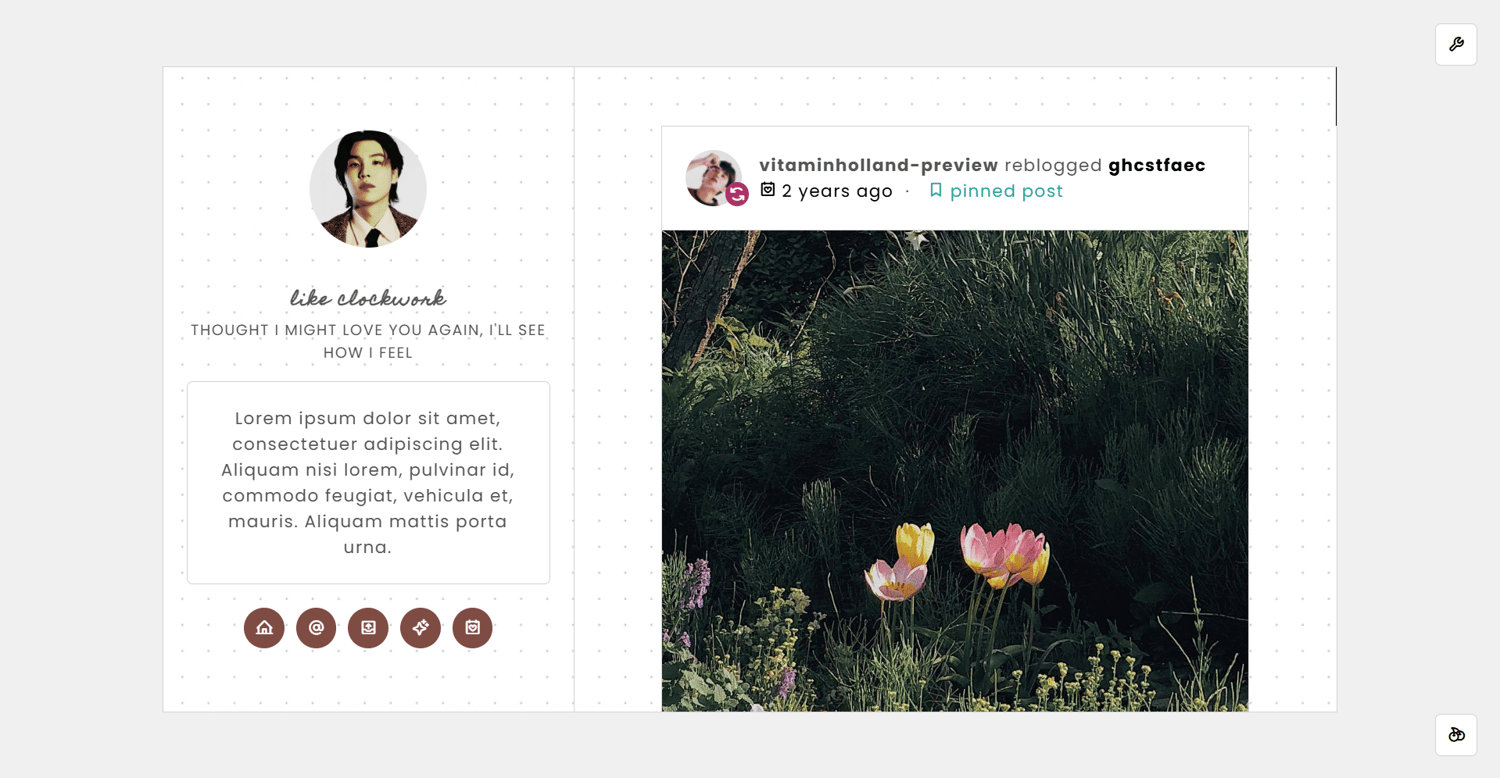Click the 'like clockwork' blog title

(368, 298)
